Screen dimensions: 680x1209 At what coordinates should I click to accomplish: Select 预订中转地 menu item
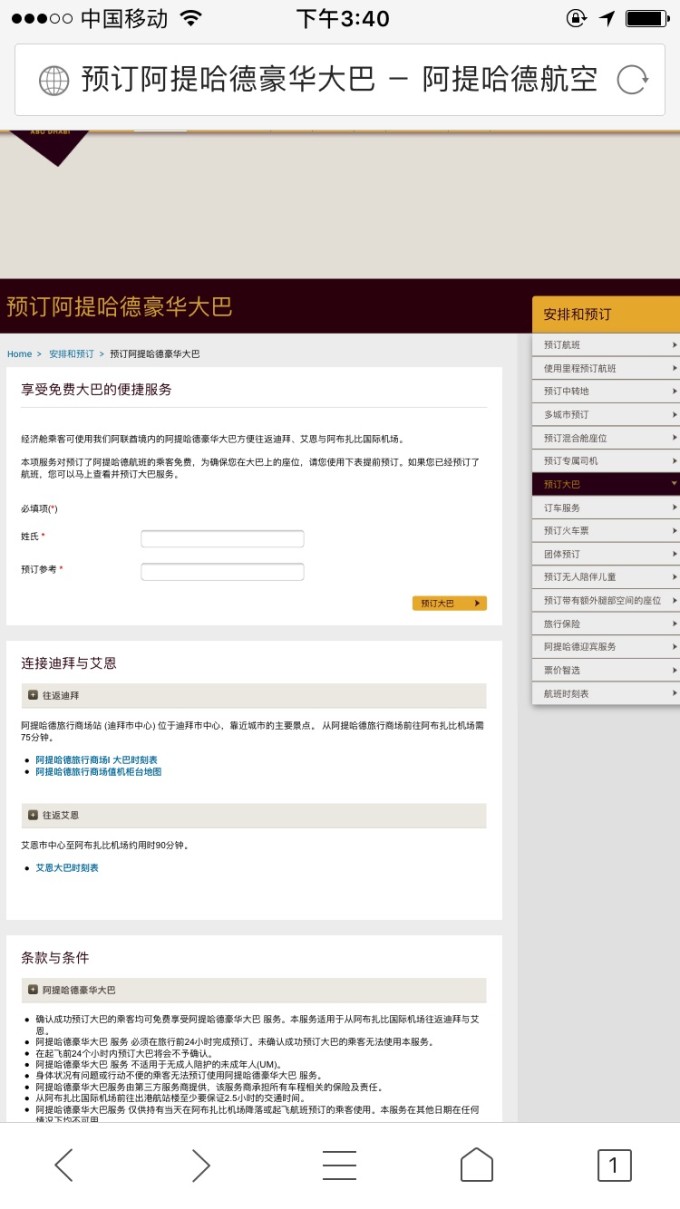click(x=606, y=391)
